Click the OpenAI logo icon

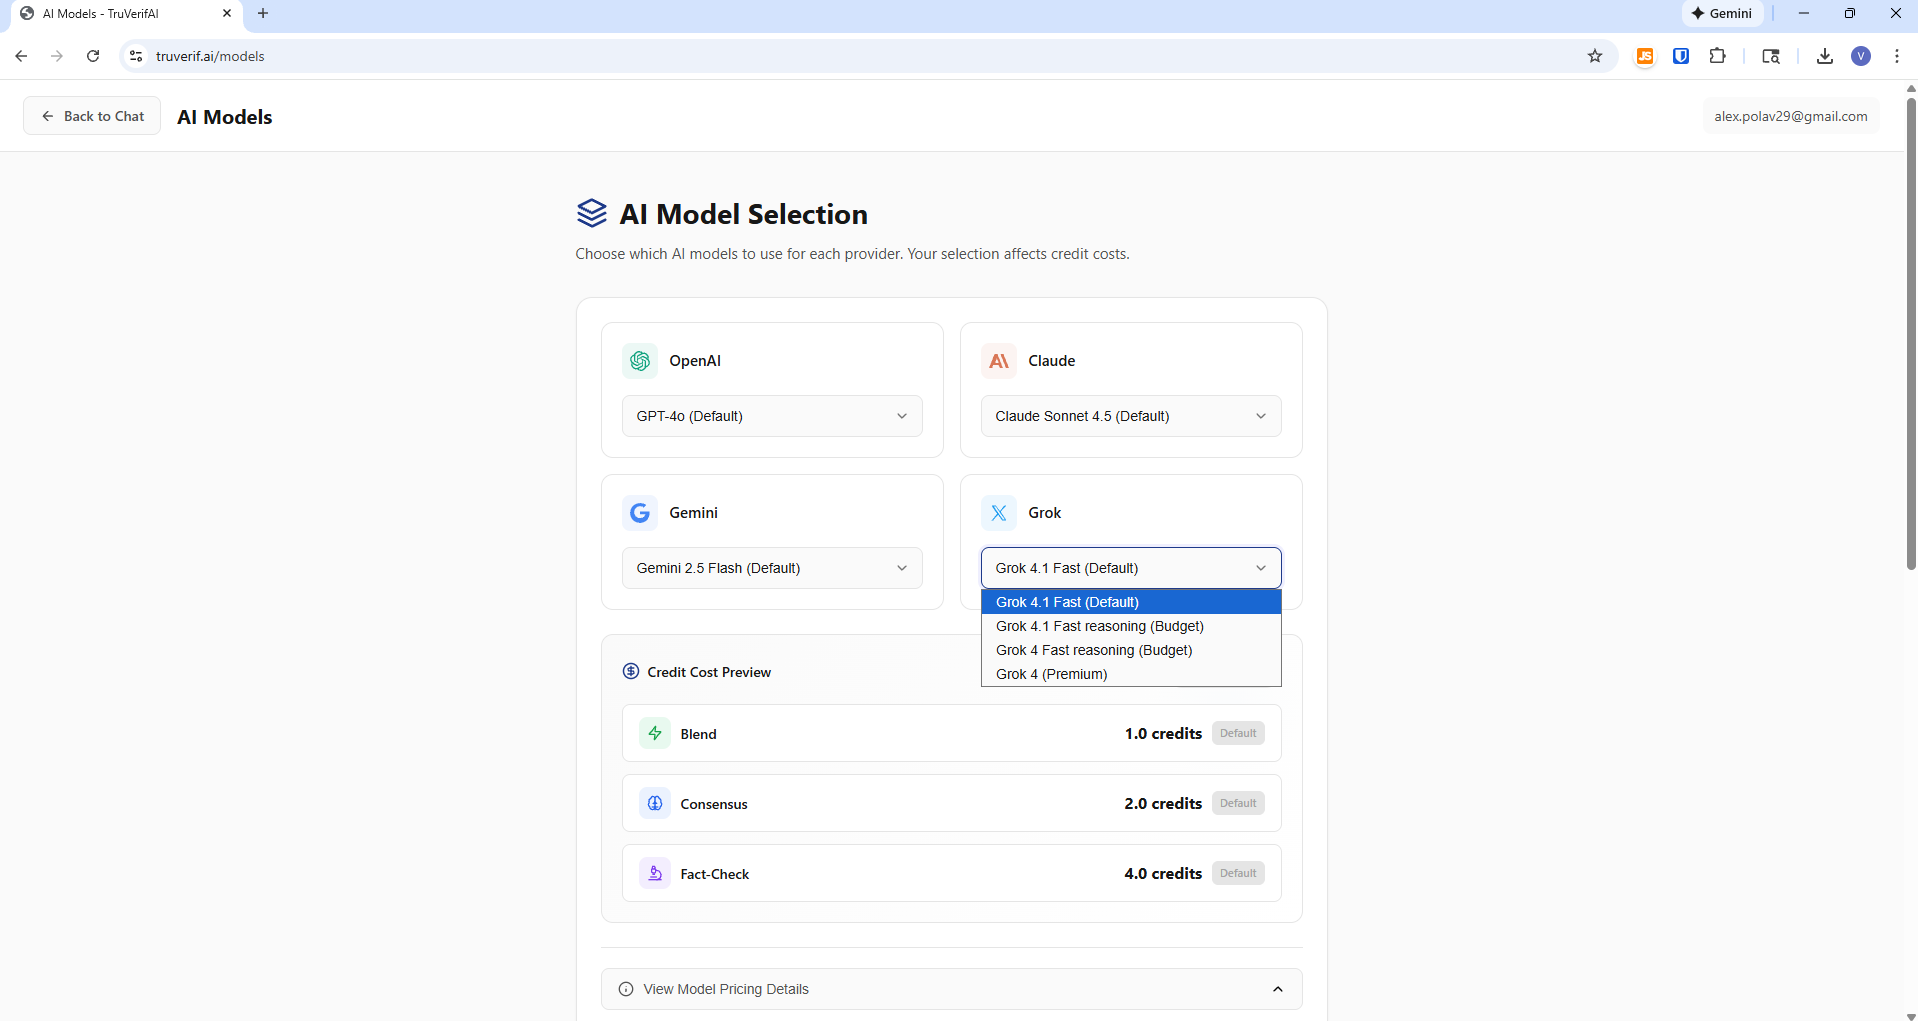tap(641, 361)
